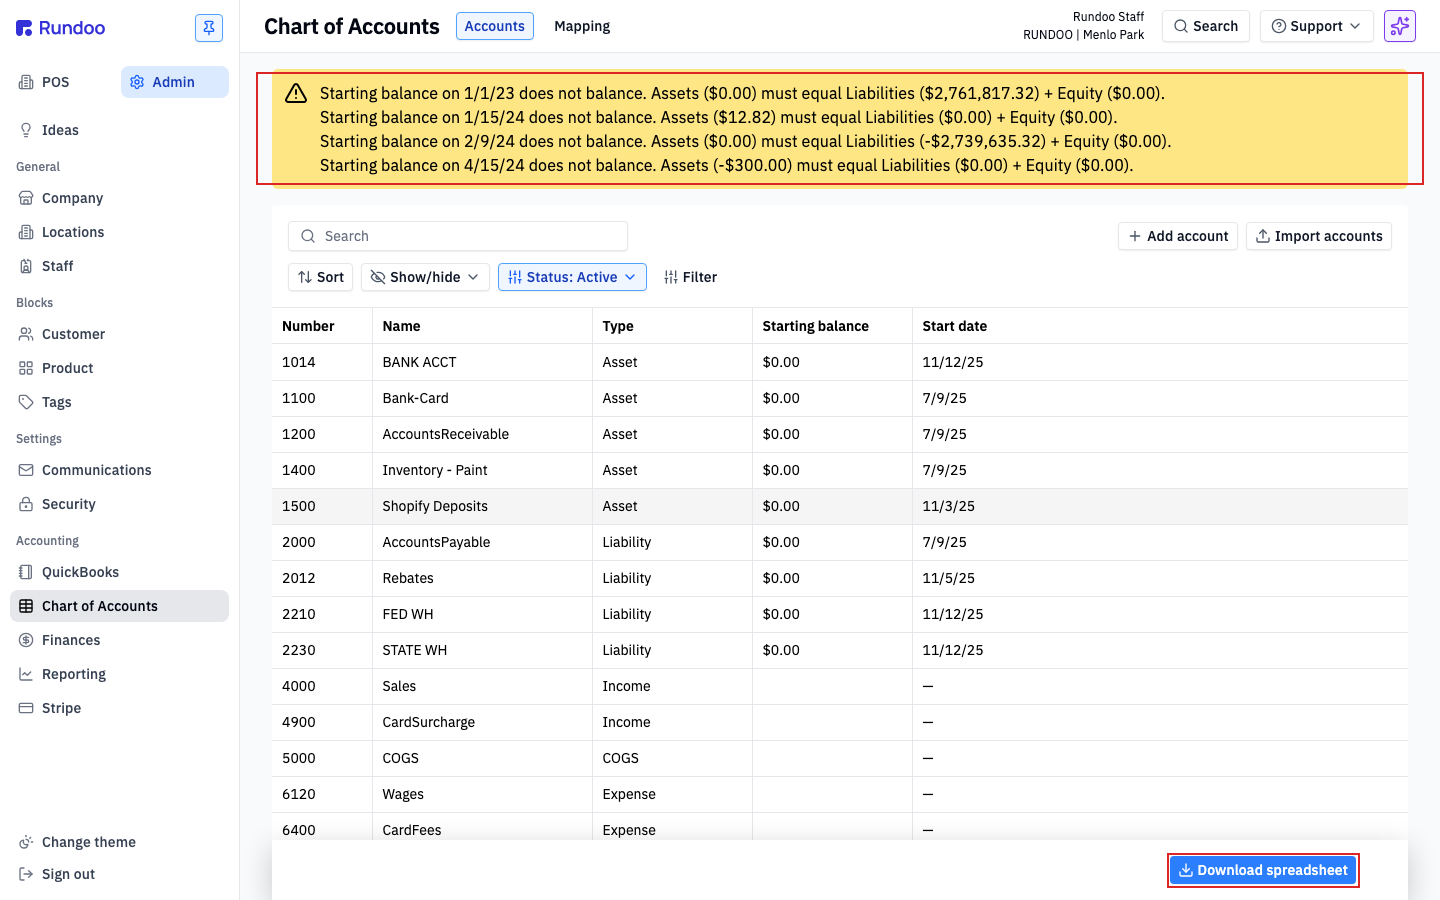This screenshot has height=900, width=1440.
Task: Go to Company settings
Action: tap(119, 198)
